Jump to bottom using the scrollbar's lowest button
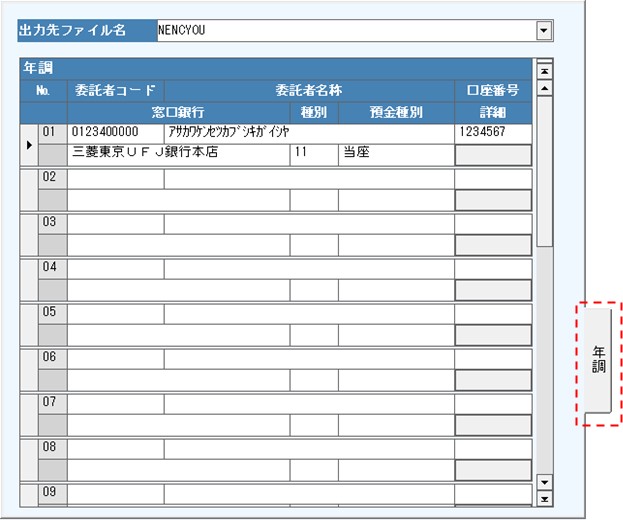 [544, 498]
